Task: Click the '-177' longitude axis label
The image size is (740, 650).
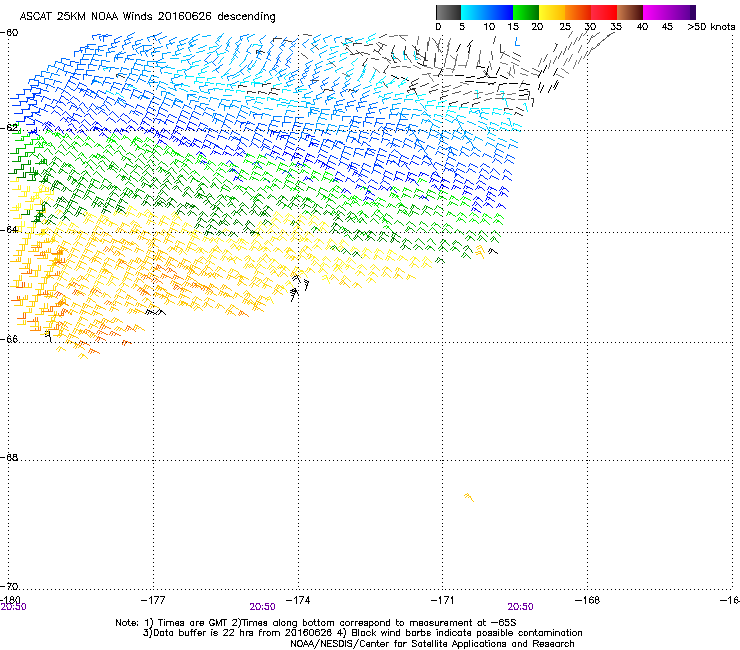Action: (x=153, y=600)
